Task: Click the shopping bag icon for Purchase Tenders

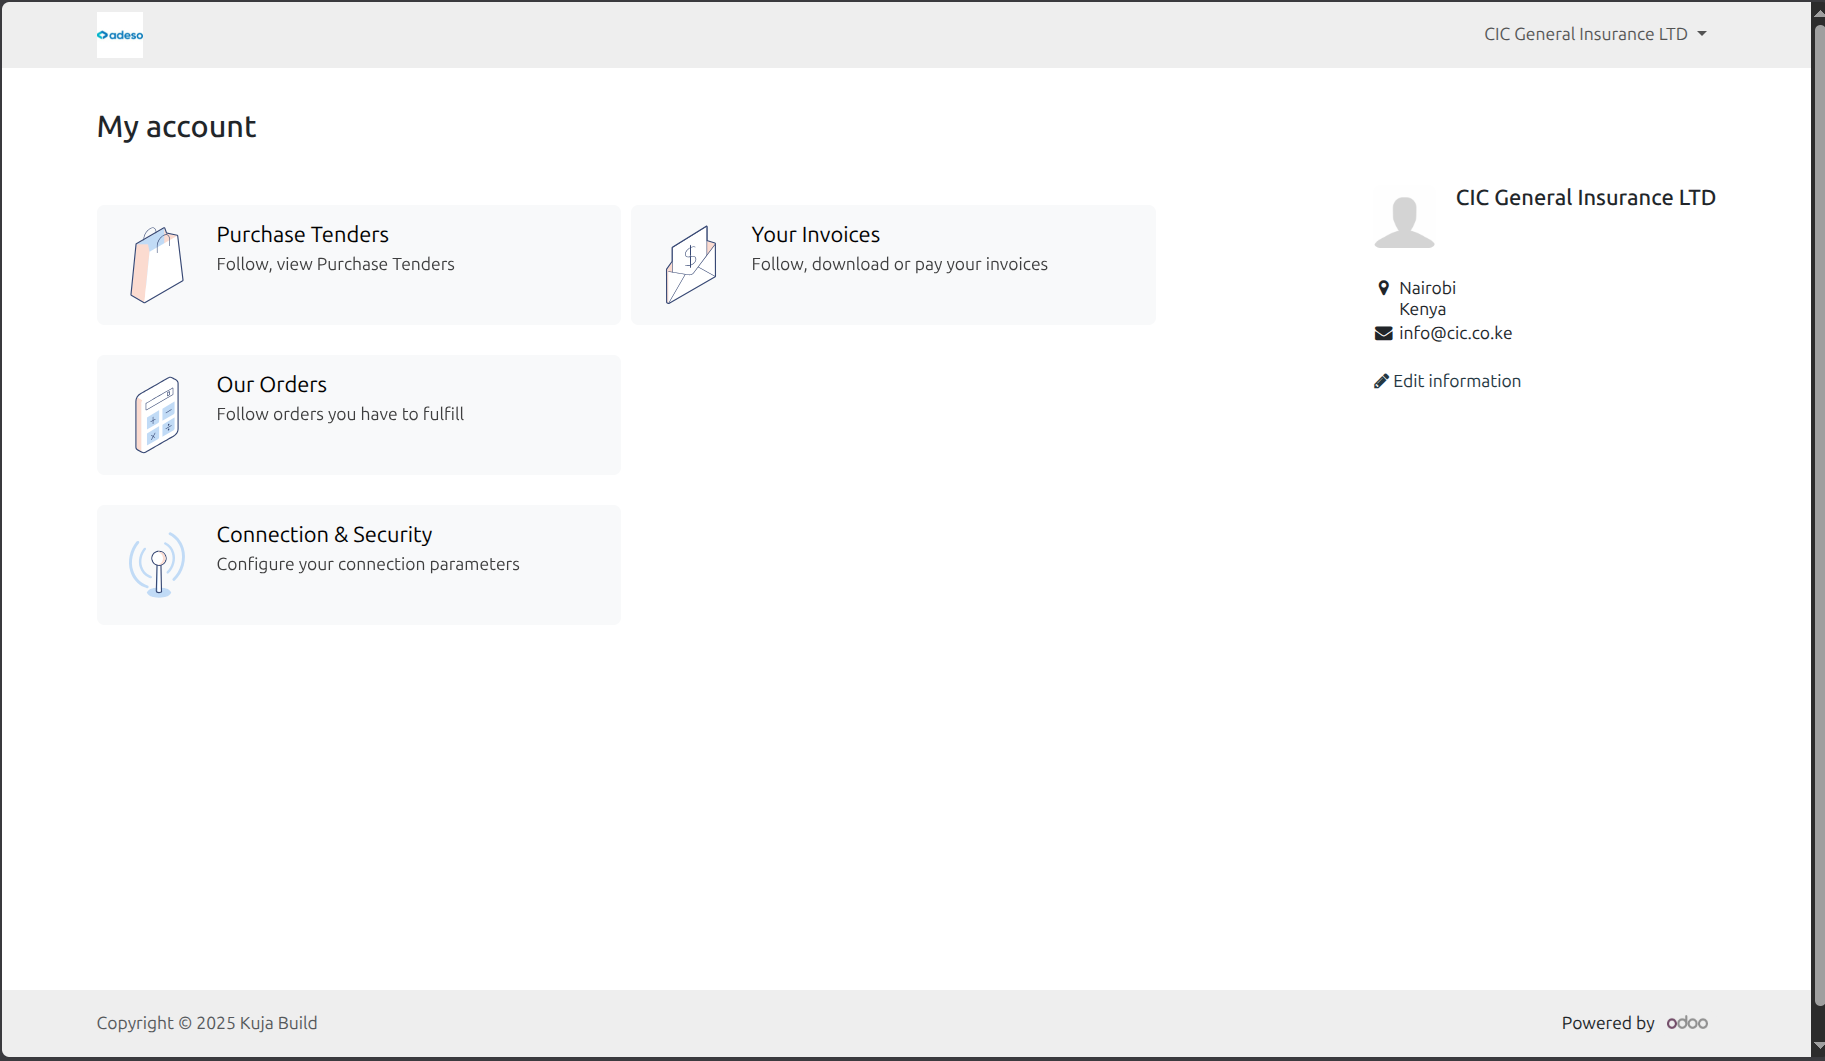Action: 157,265
